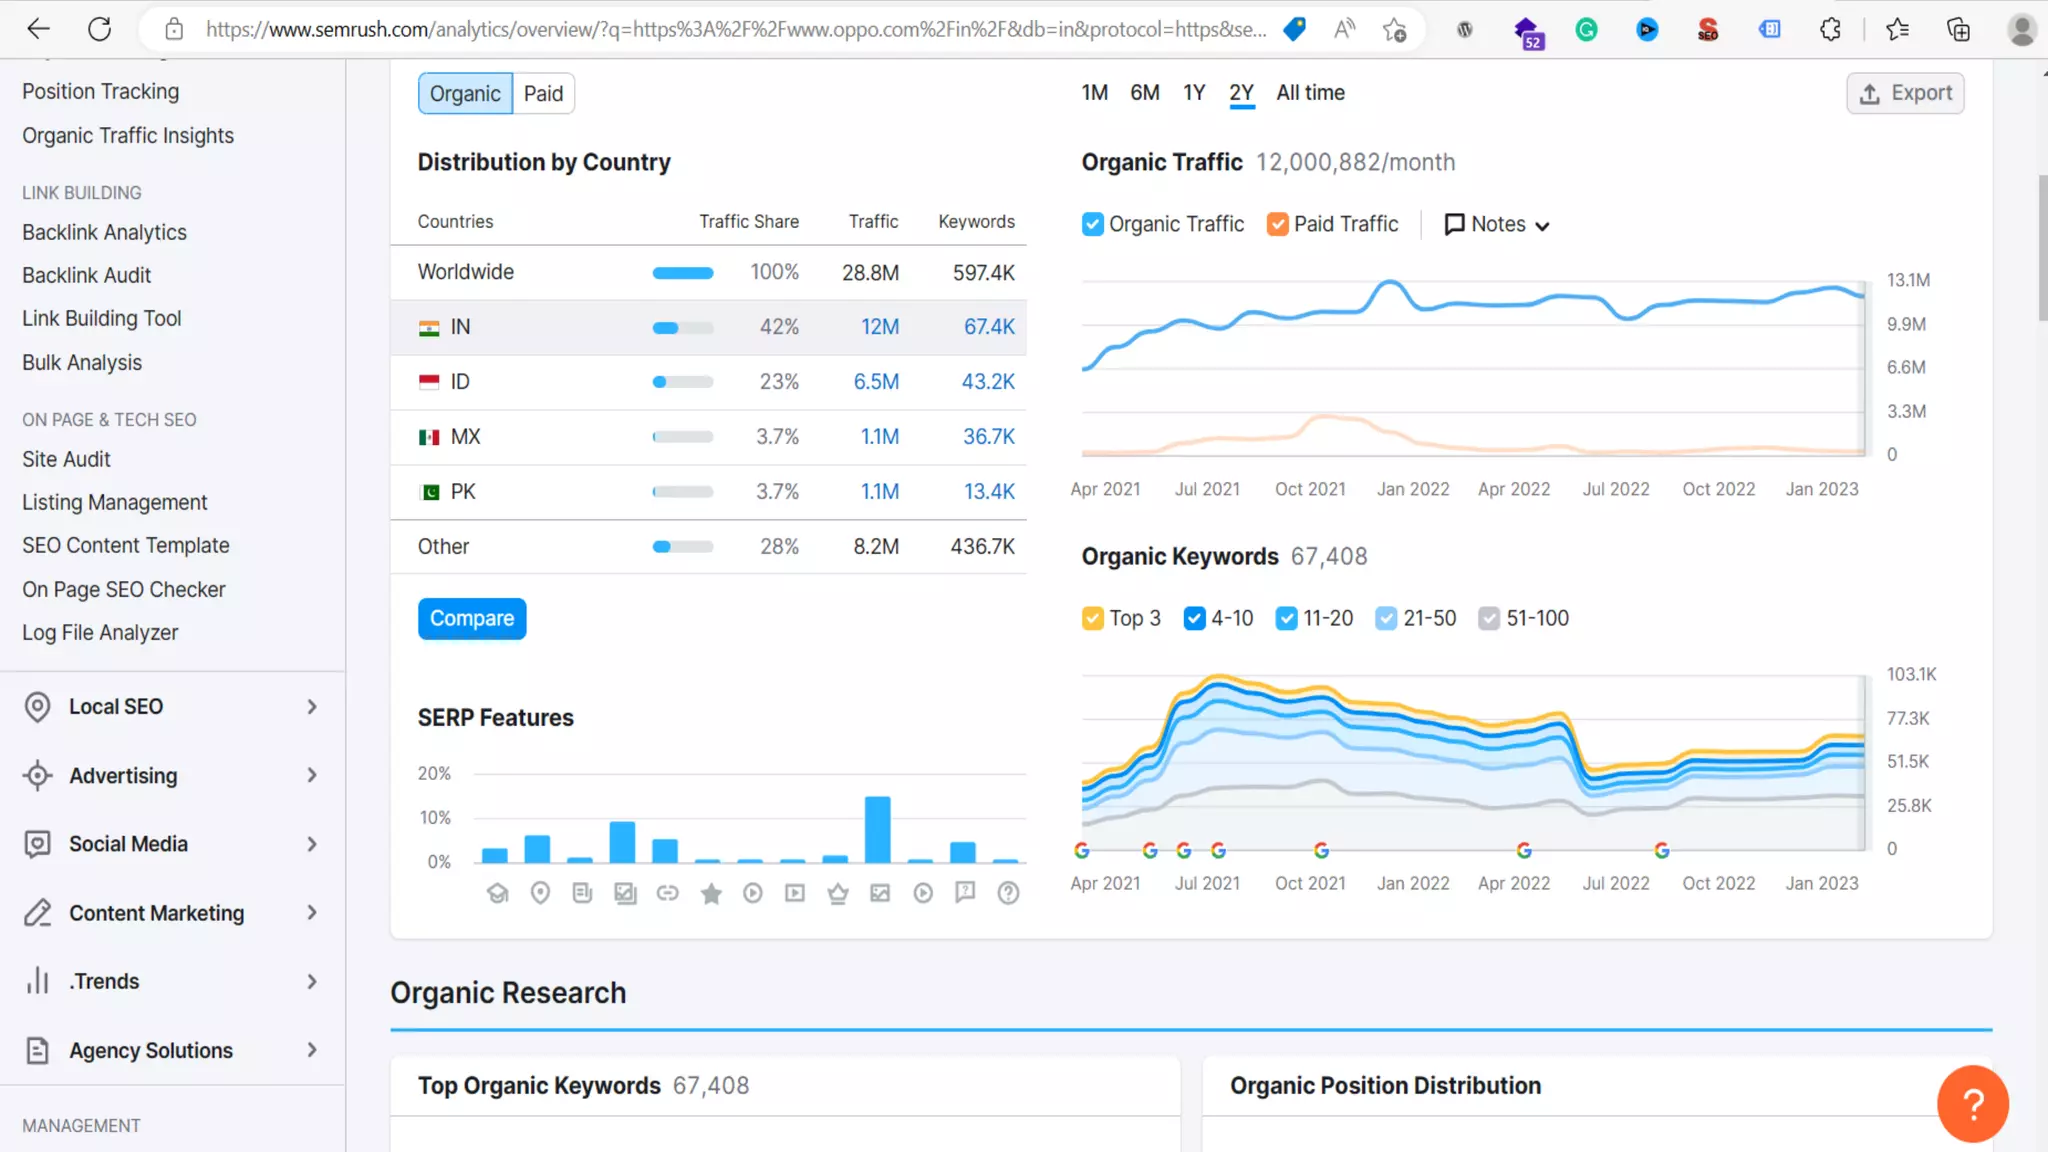Click the orange help question mark button
This screenshot has height=1152, width=2048.
coord(1972,1104)
